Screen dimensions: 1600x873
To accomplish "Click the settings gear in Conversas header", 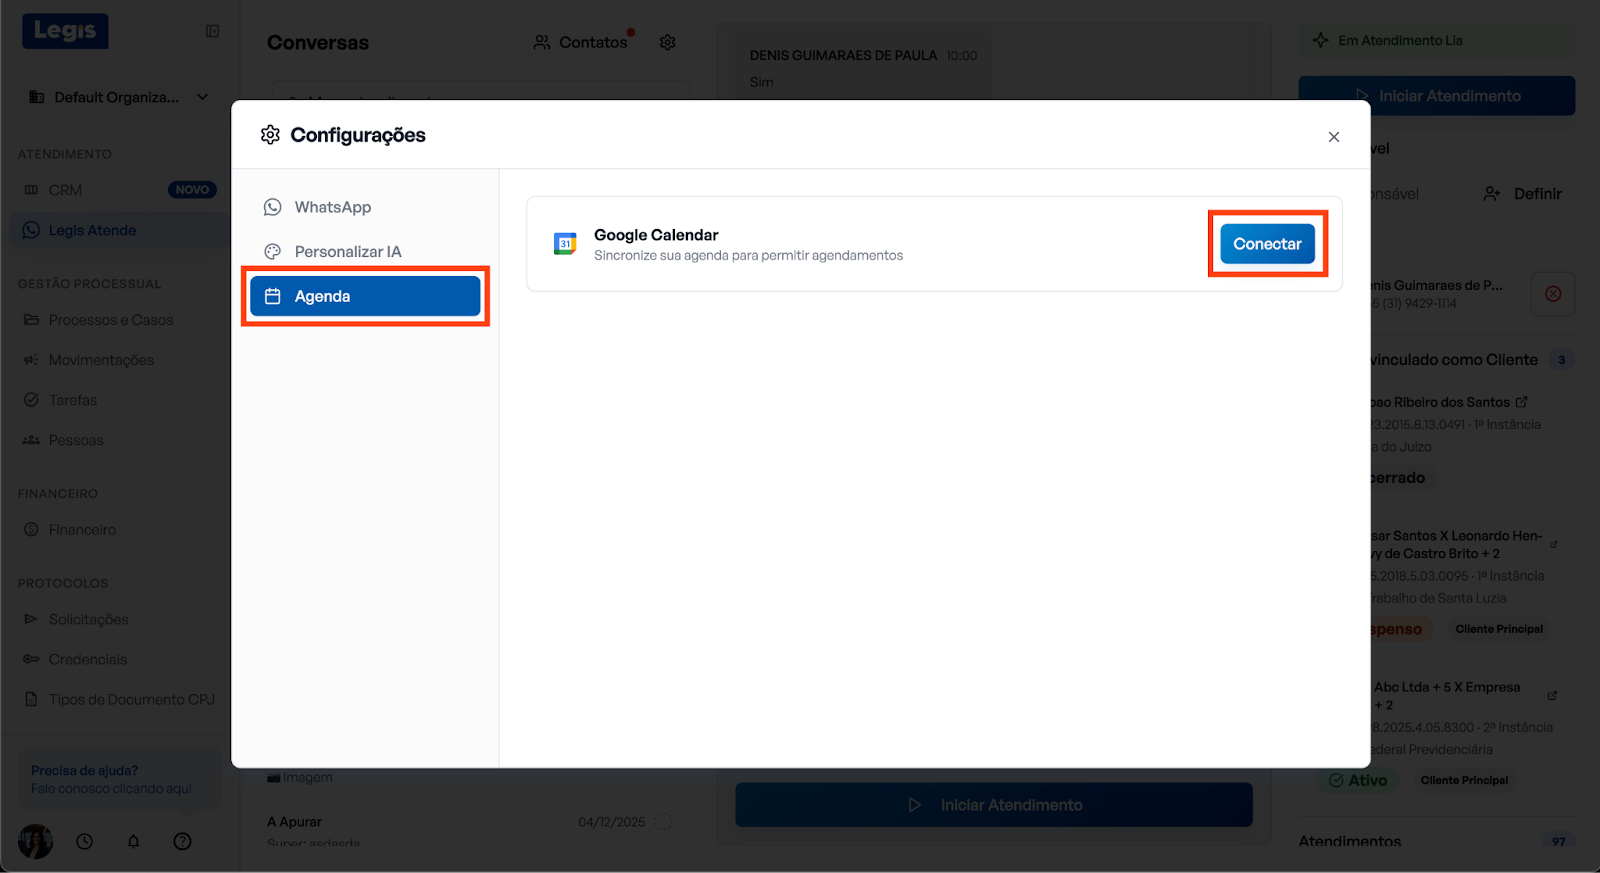I will click(x=668, y=42).
